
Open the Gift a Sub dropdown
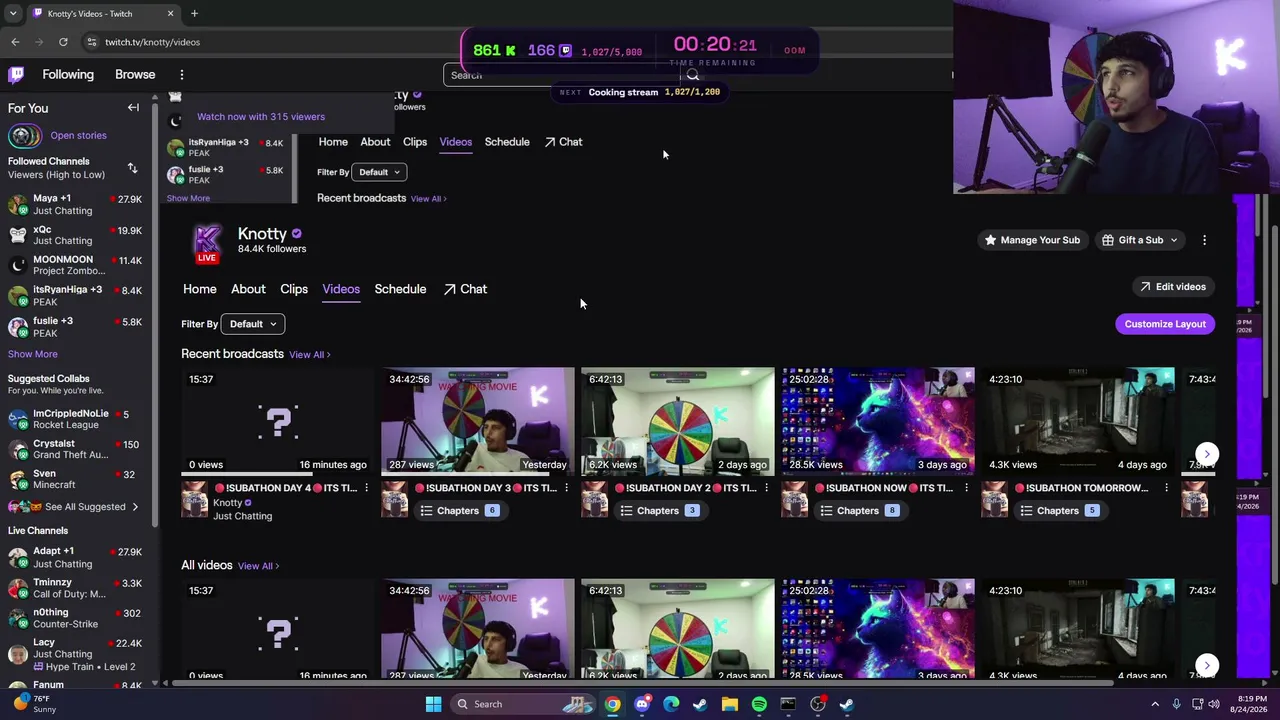[1141, 240]
